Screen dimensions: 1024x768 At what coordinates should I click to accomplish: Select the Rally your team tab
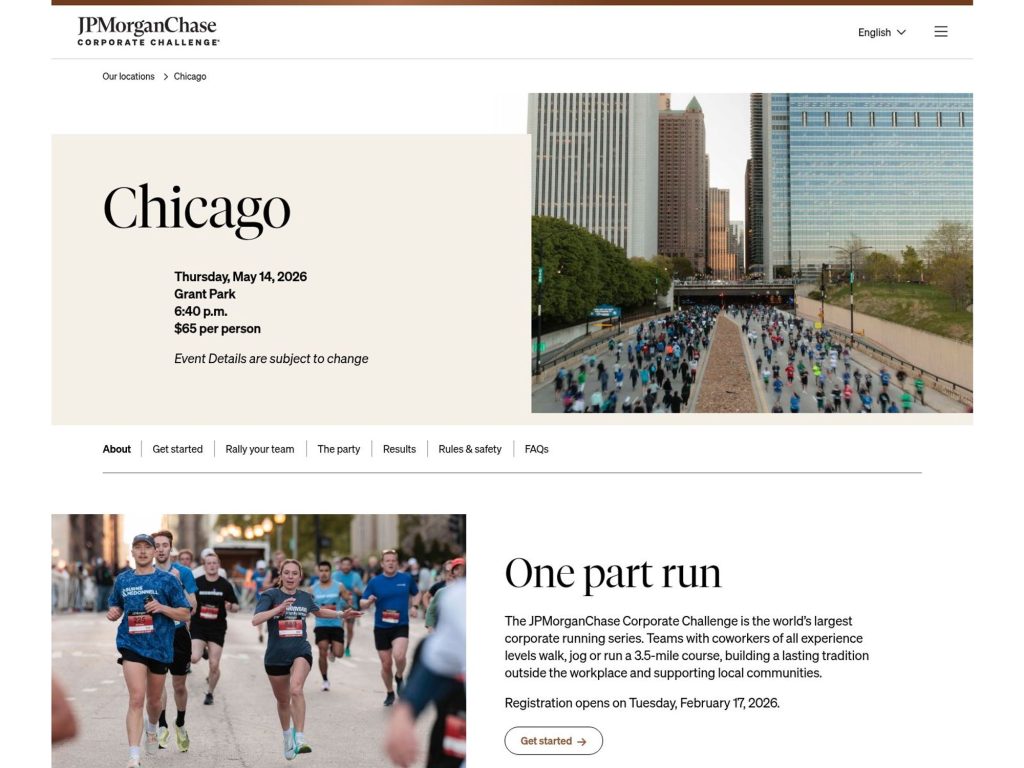(260, 449)
